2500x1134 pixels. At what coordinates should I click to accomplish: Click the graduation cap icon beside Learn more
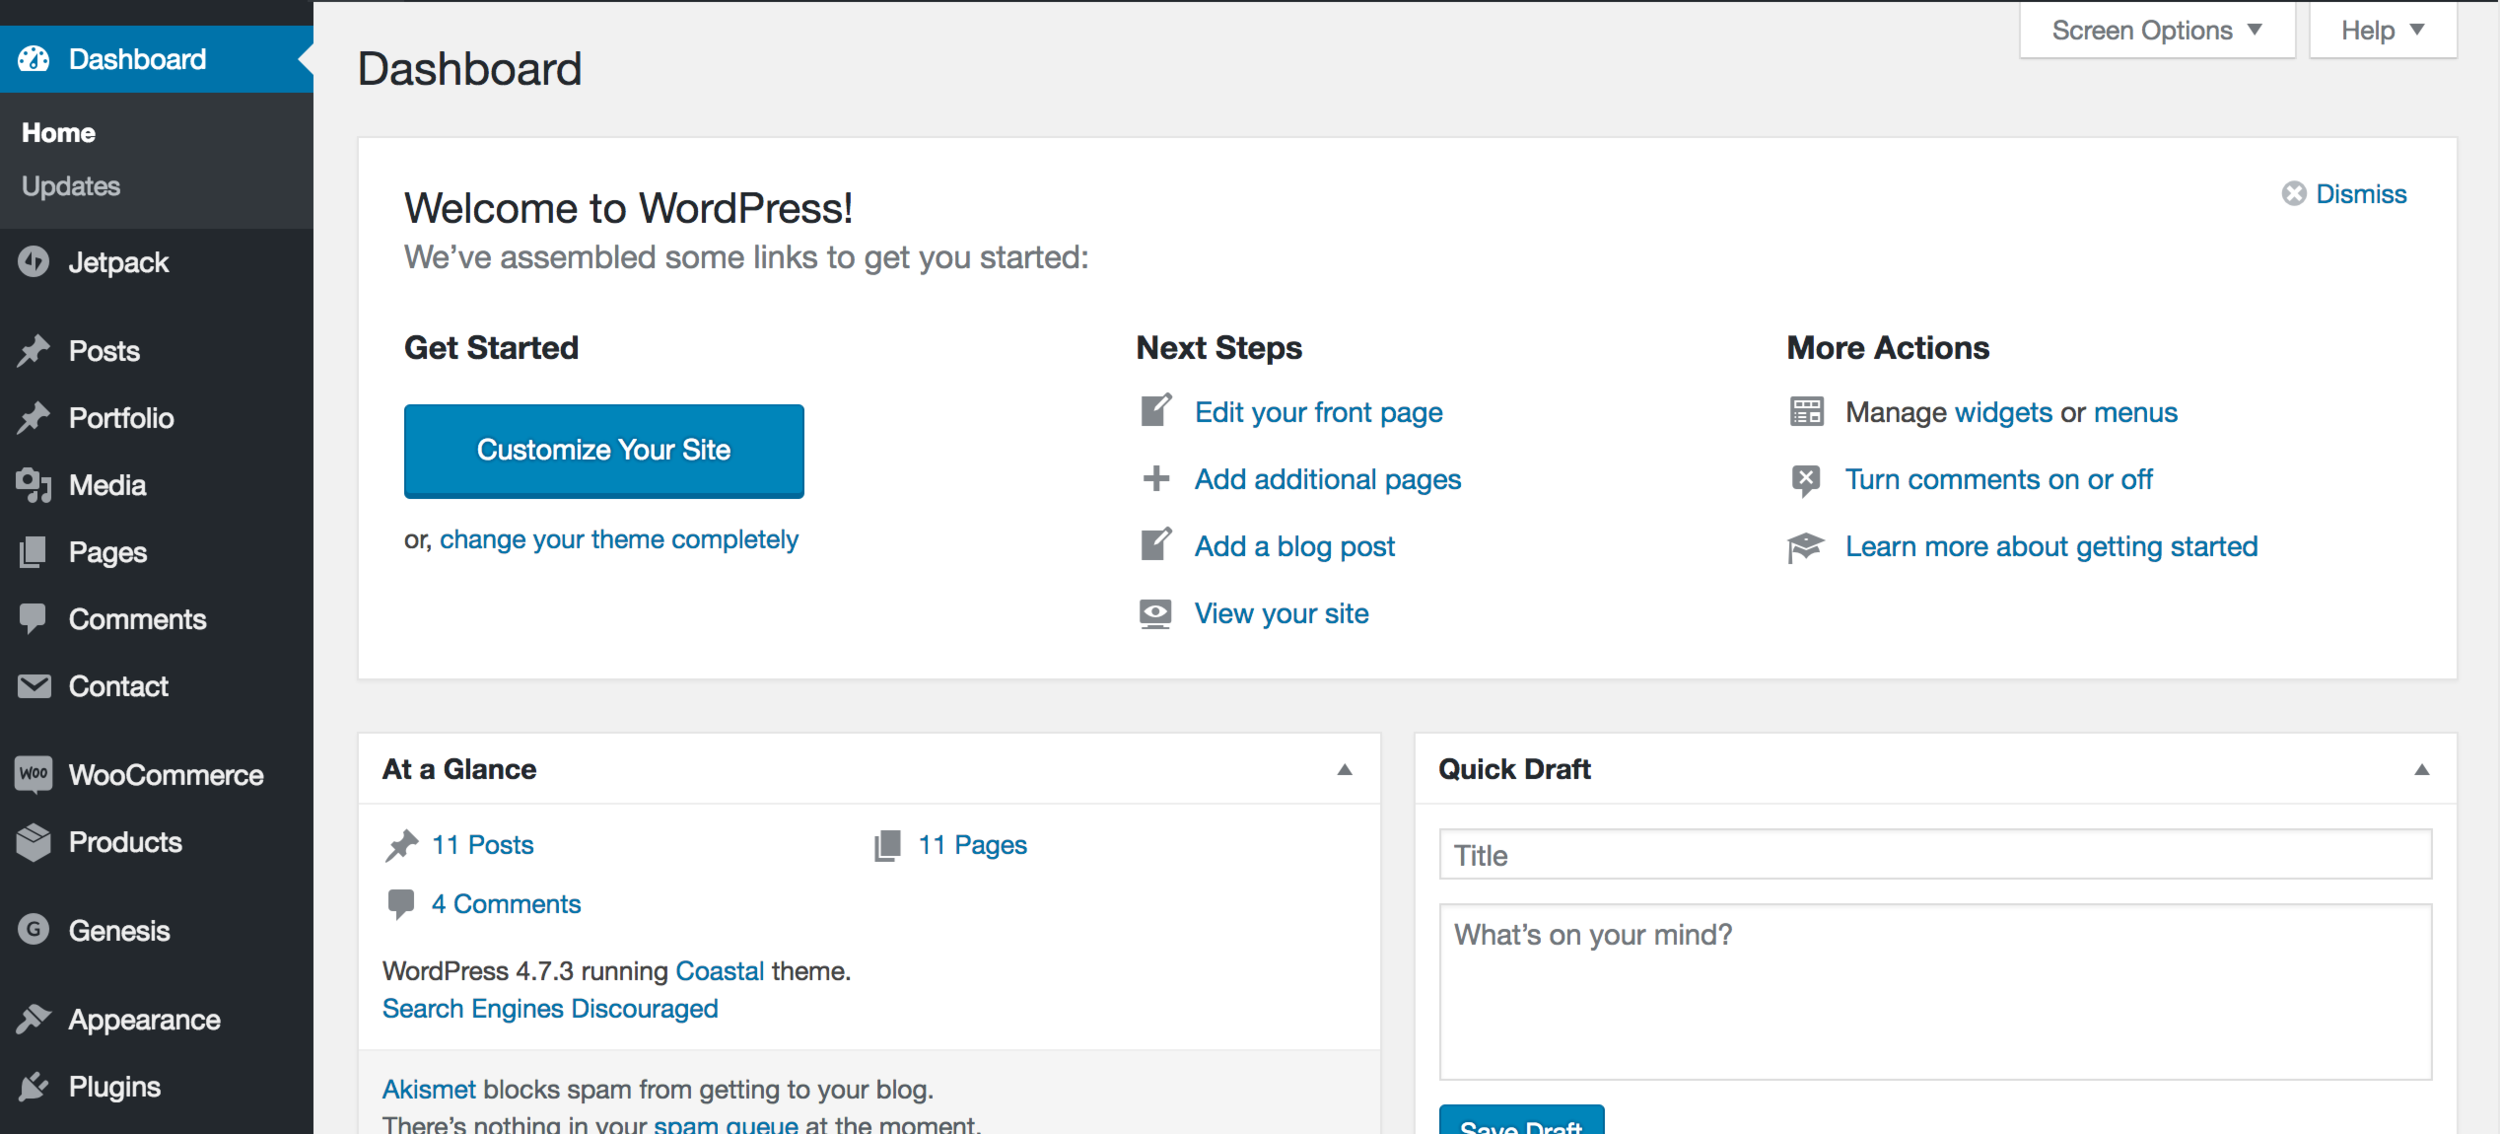1806,547
